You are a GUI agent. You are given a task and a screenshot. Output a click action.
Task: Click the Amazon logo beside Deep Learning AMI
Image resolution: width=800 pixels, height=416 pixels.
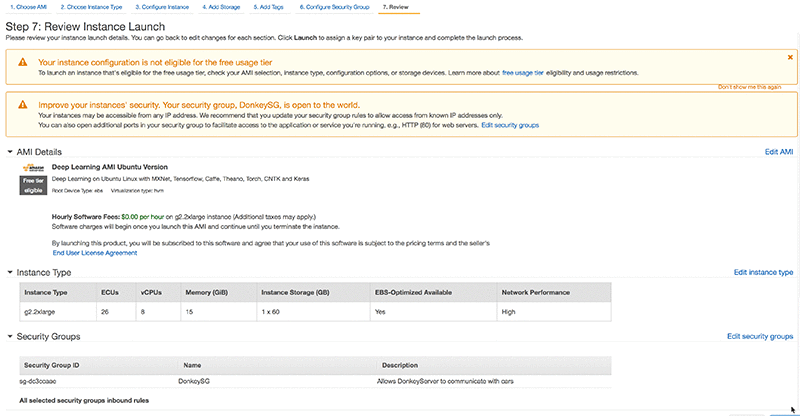pyautogui.click(x=35, y=167)
